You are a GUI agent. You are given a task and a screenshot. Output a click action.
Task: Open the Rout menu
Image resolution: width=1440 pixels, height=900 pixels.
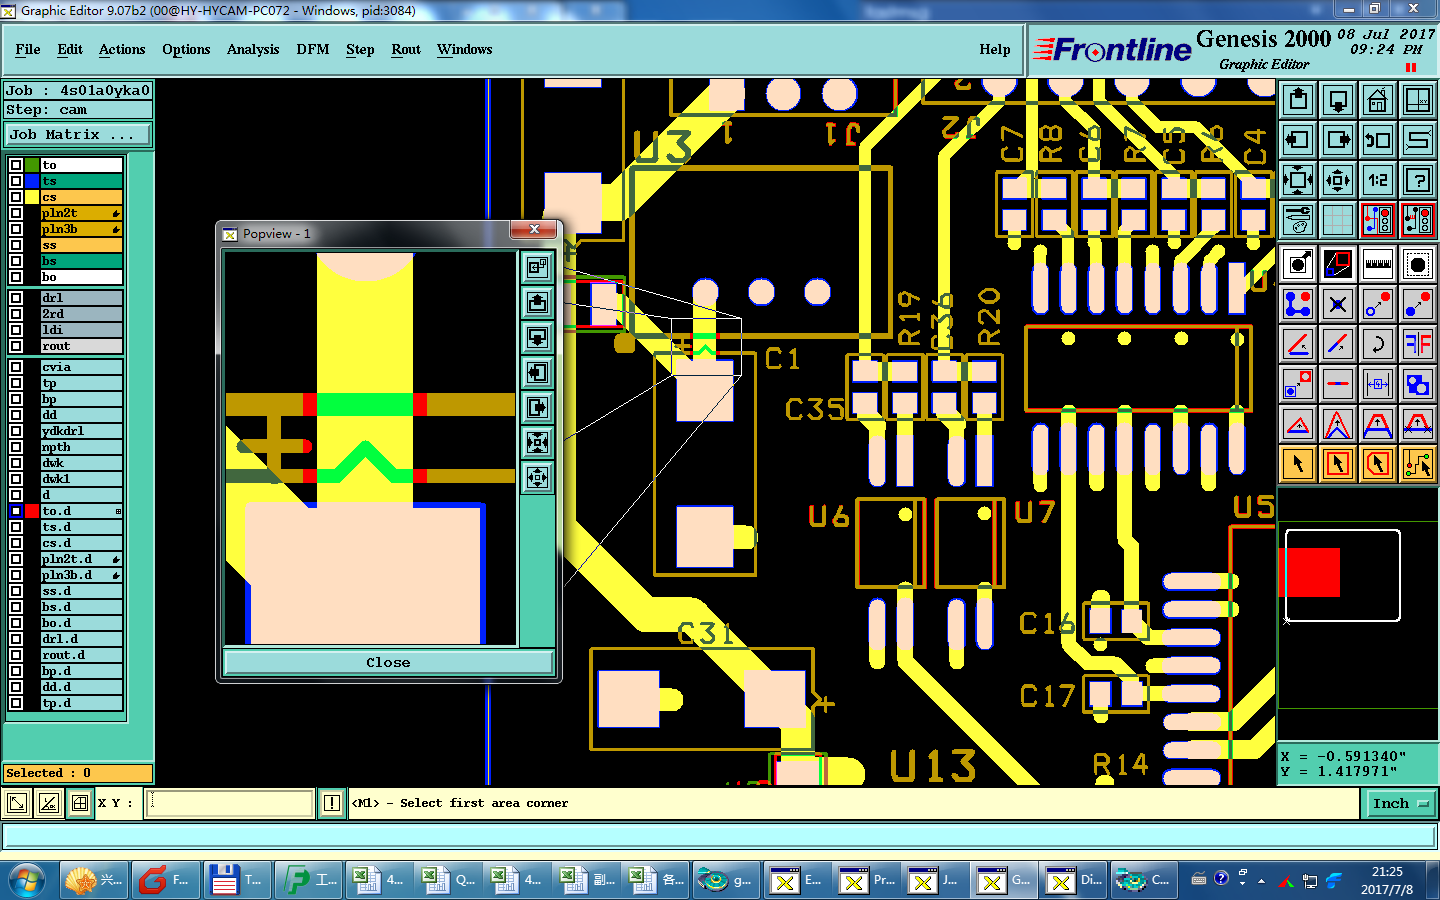[406, 49]
